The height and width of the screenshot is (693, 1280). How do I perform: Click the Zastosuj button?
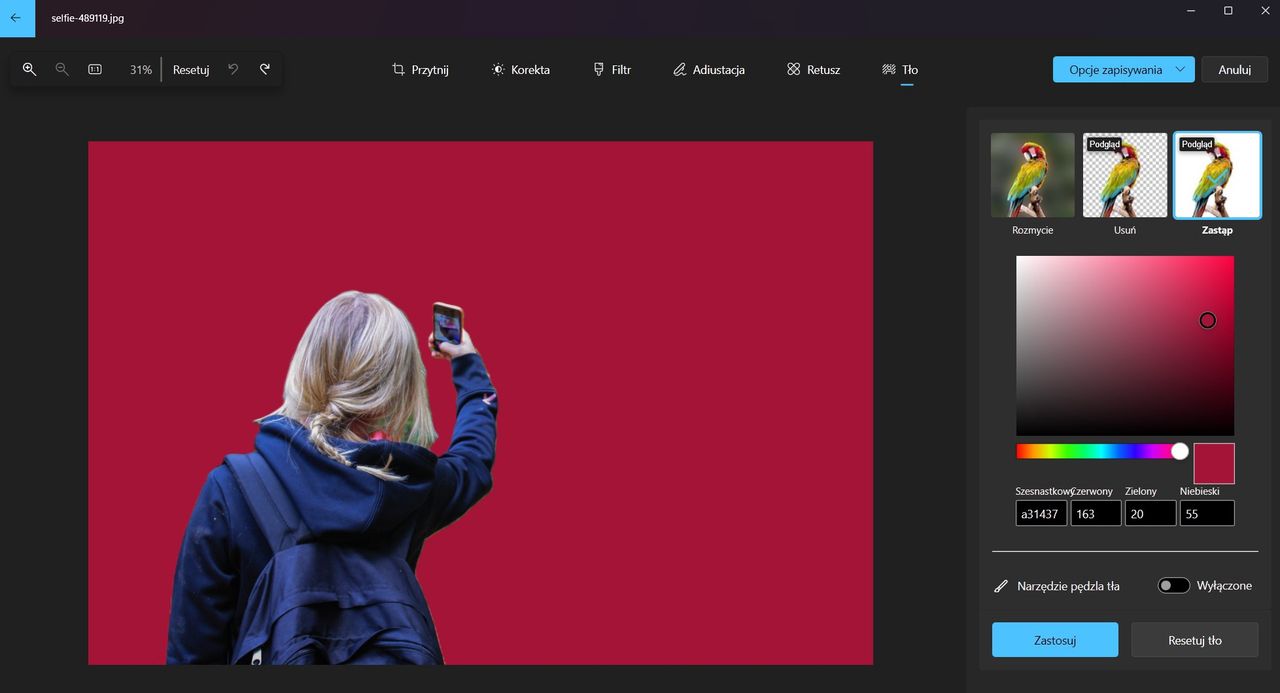(1055, 640)
